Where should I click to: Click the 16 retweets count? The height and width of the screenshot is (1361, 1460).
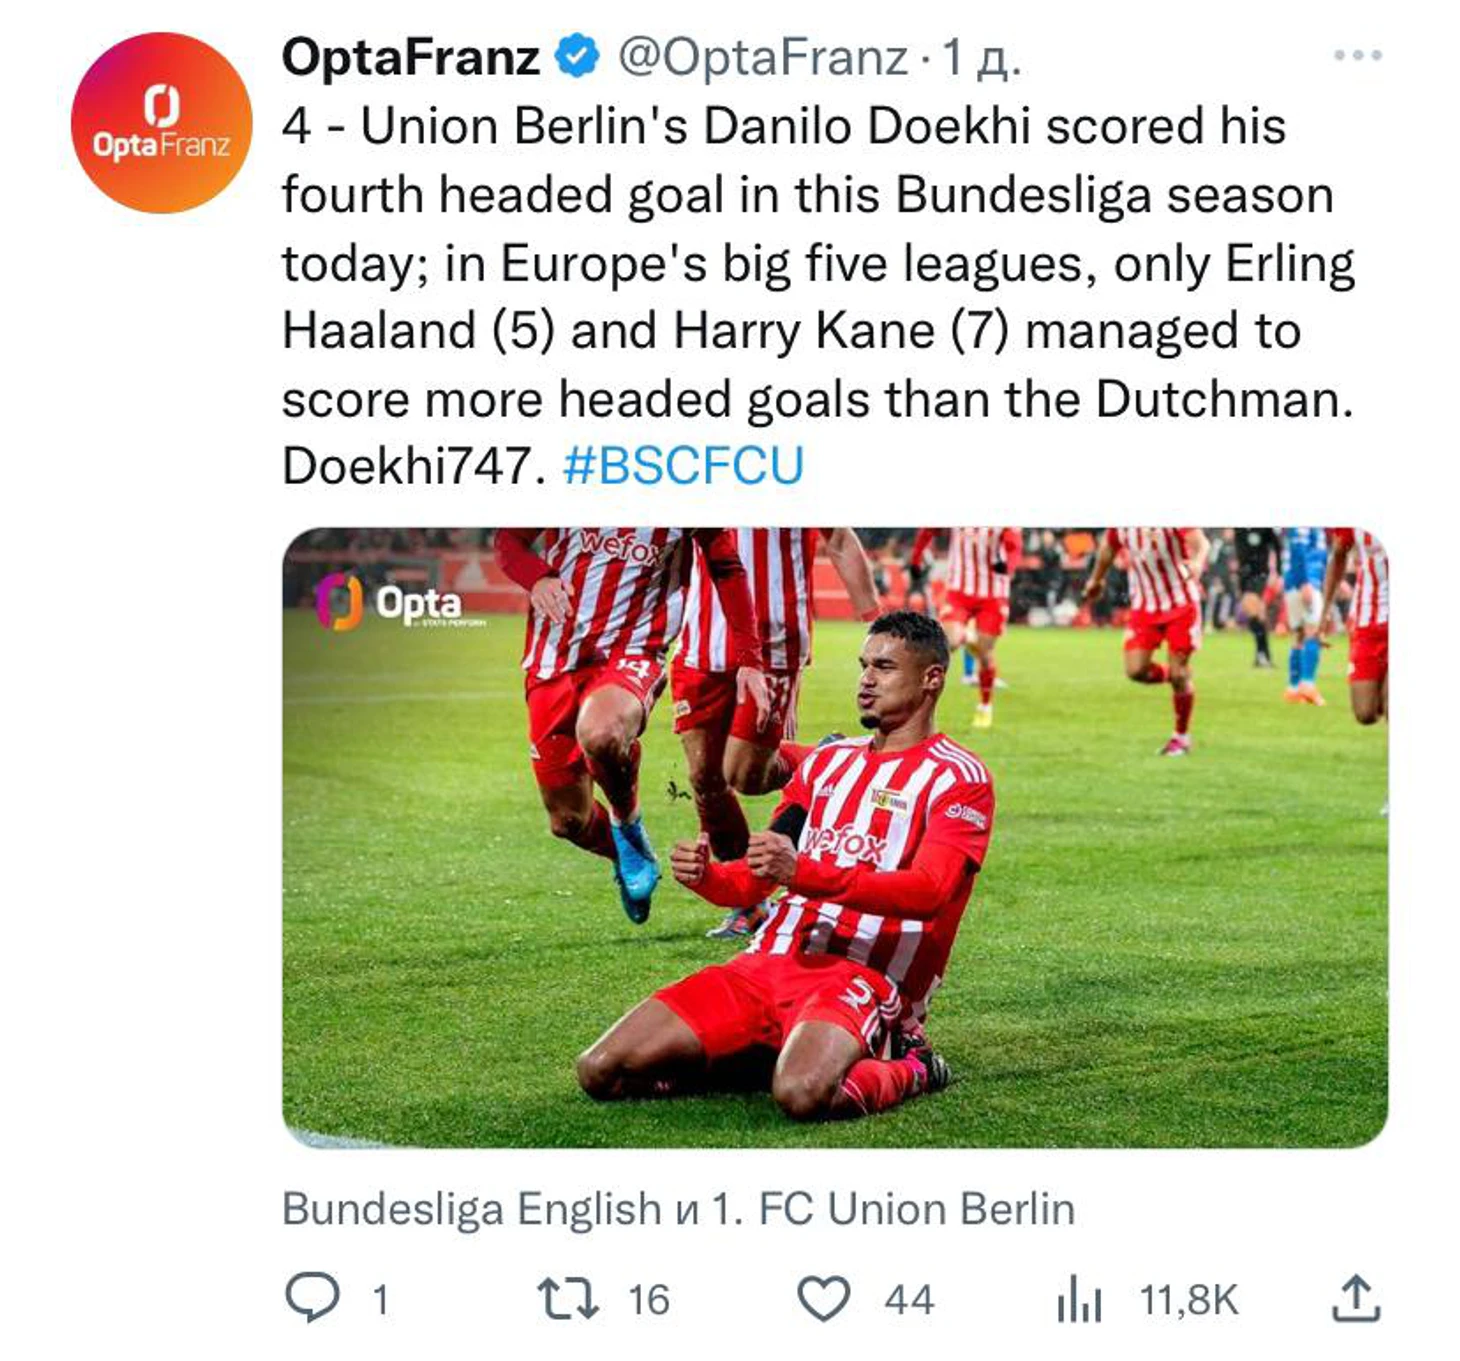coord(648,1300)
